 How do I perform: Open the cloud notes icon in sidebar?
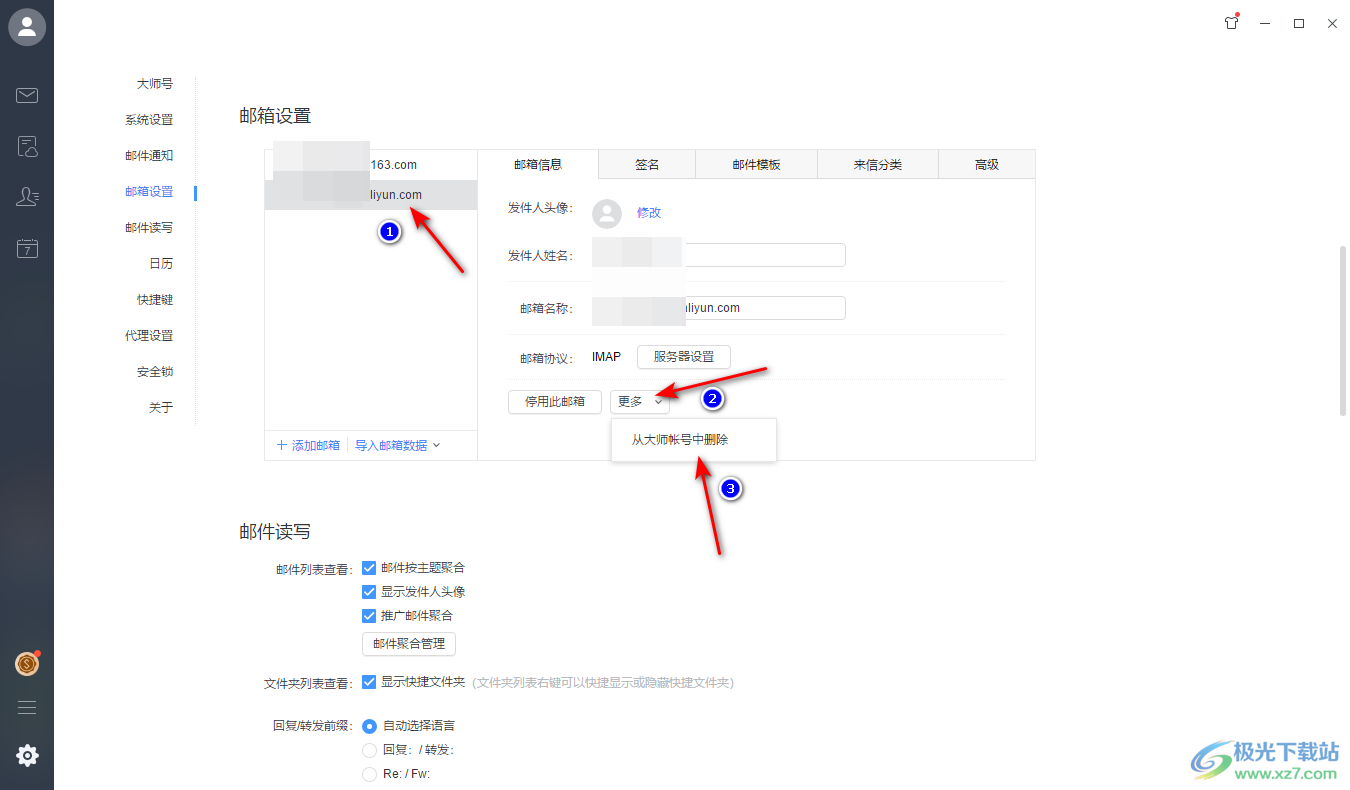coord(27,147)
